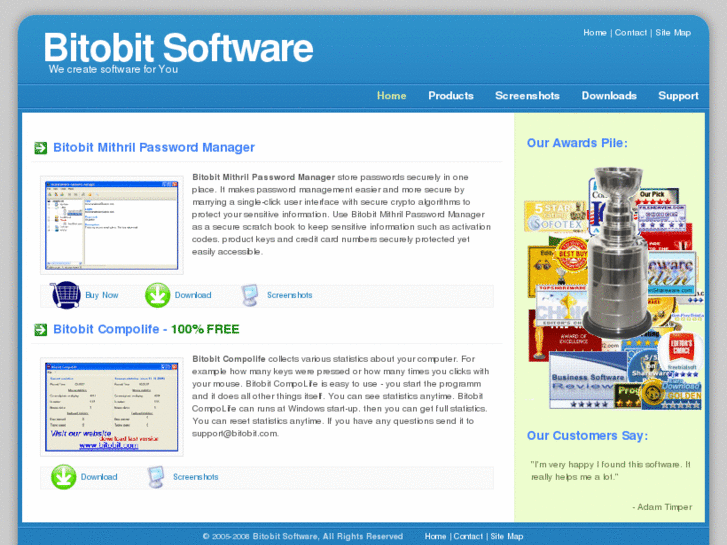Go to the Downloads navigation tab
Image resolution: width=727 pixels, height=545 pixels.
tap(609, 96)
